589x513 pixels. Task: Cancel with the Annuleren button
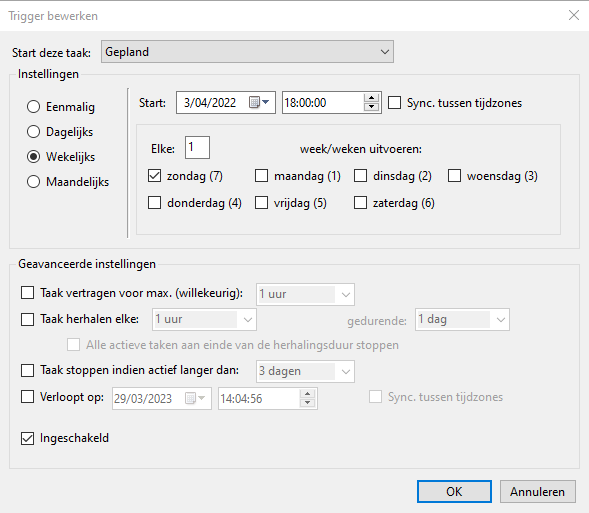538,492
